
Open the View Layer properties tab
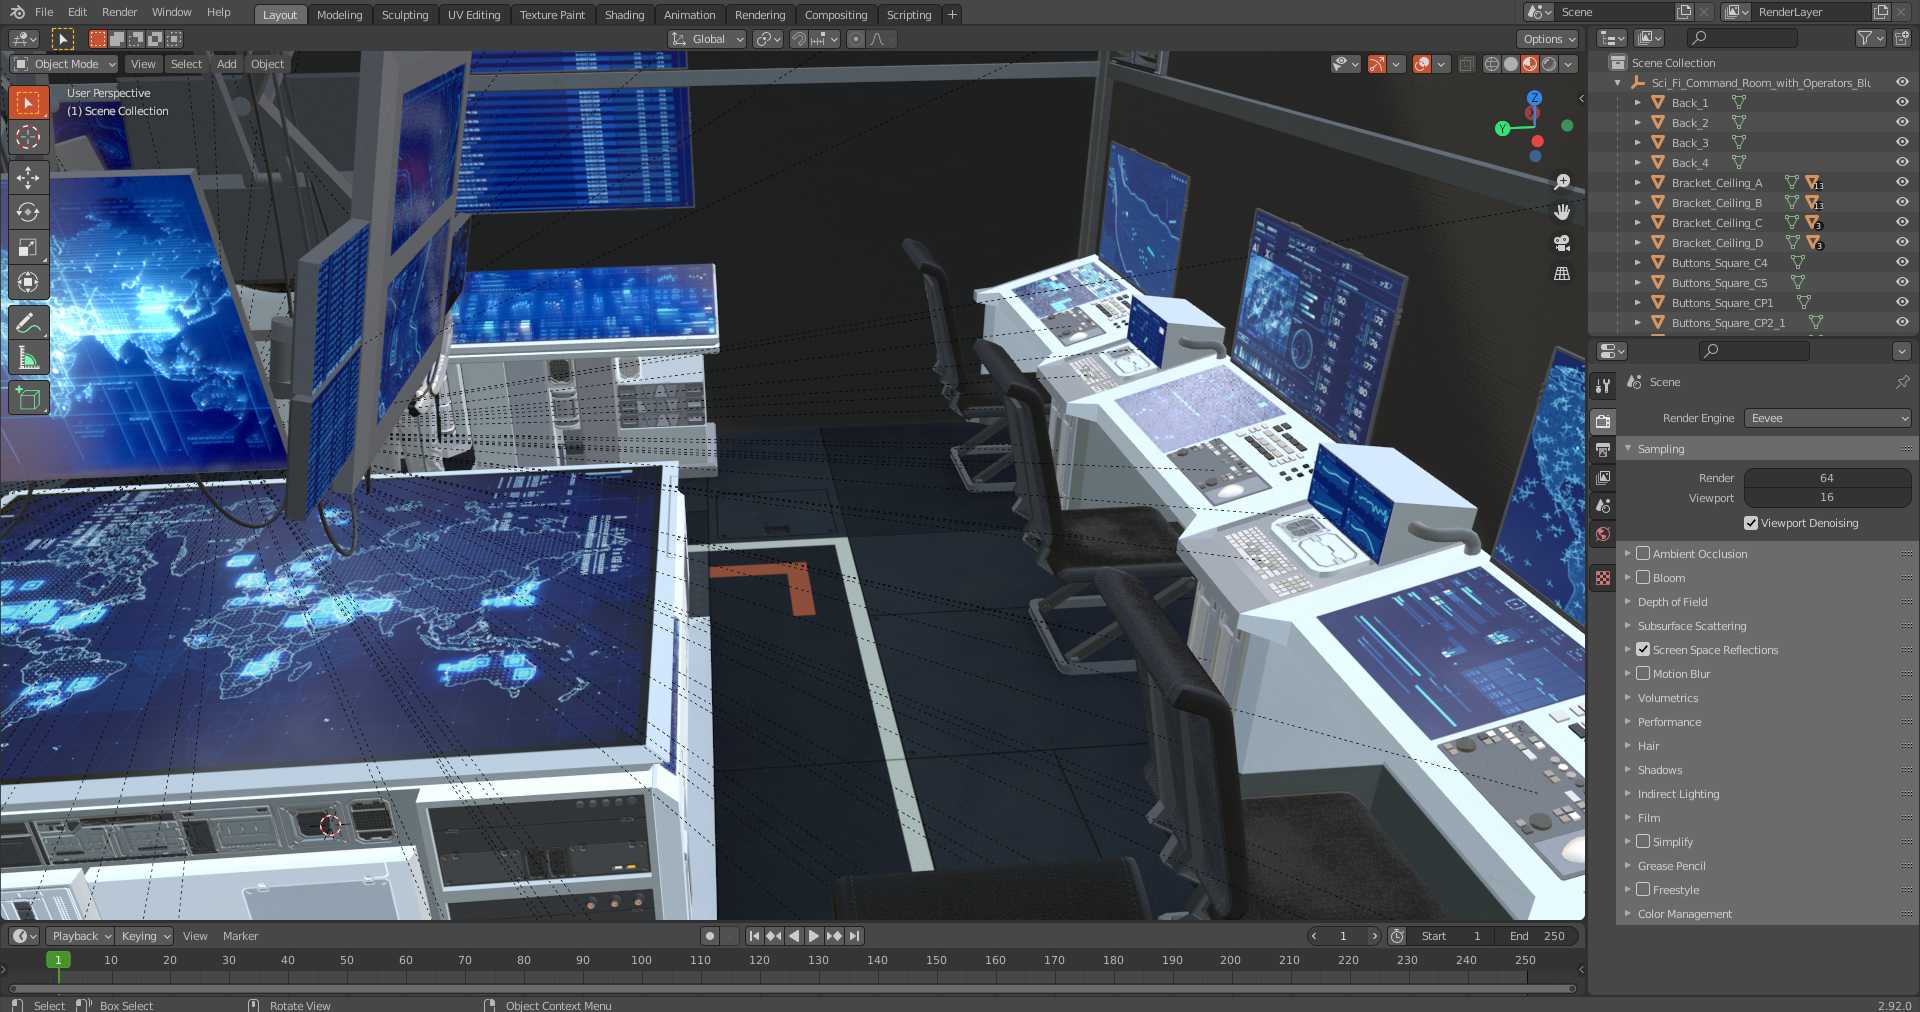point(1603,478)
